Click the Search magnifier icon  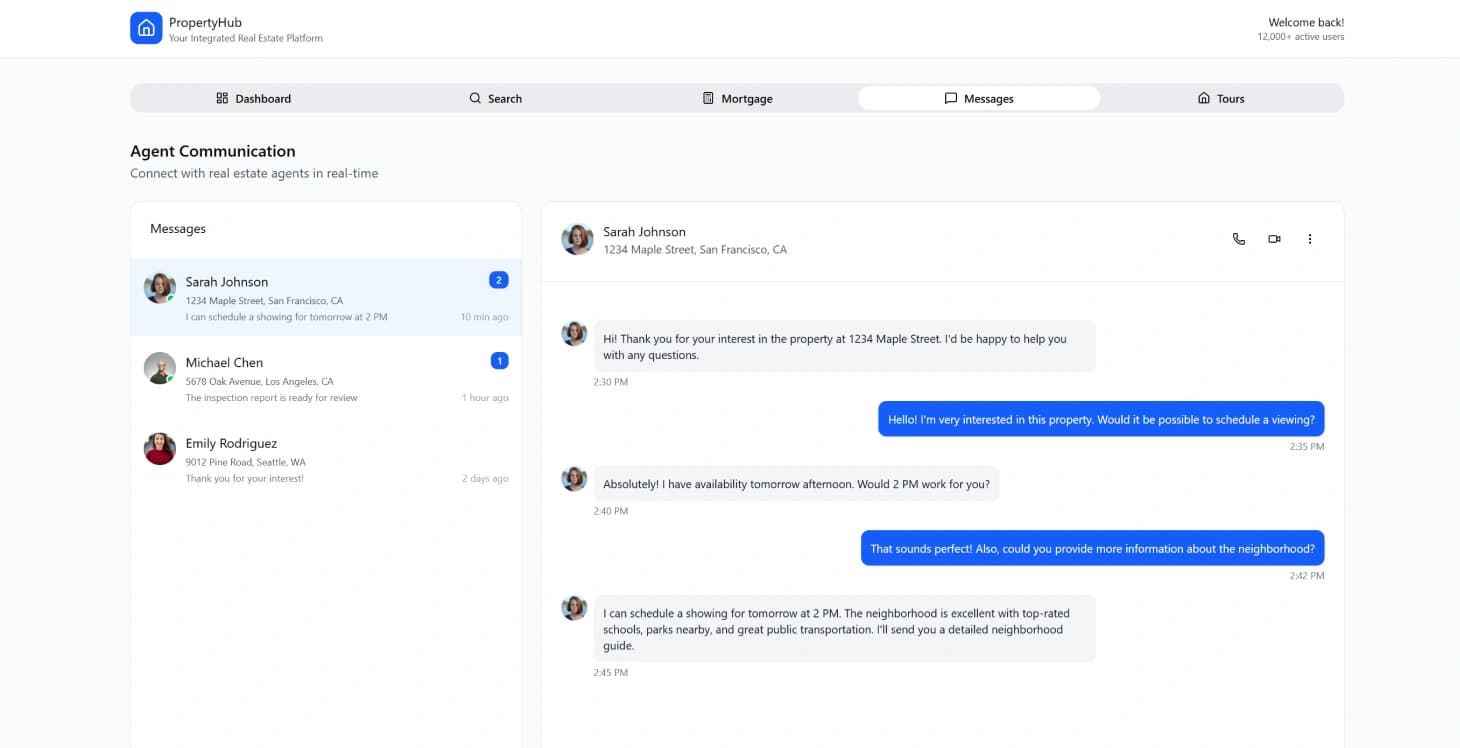[474, 98]
